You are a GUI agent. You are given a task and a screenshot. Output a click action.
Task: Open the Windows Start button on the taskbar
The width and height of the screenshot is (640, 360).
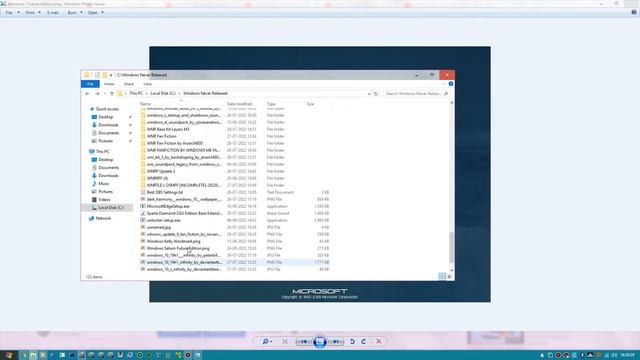9,355
